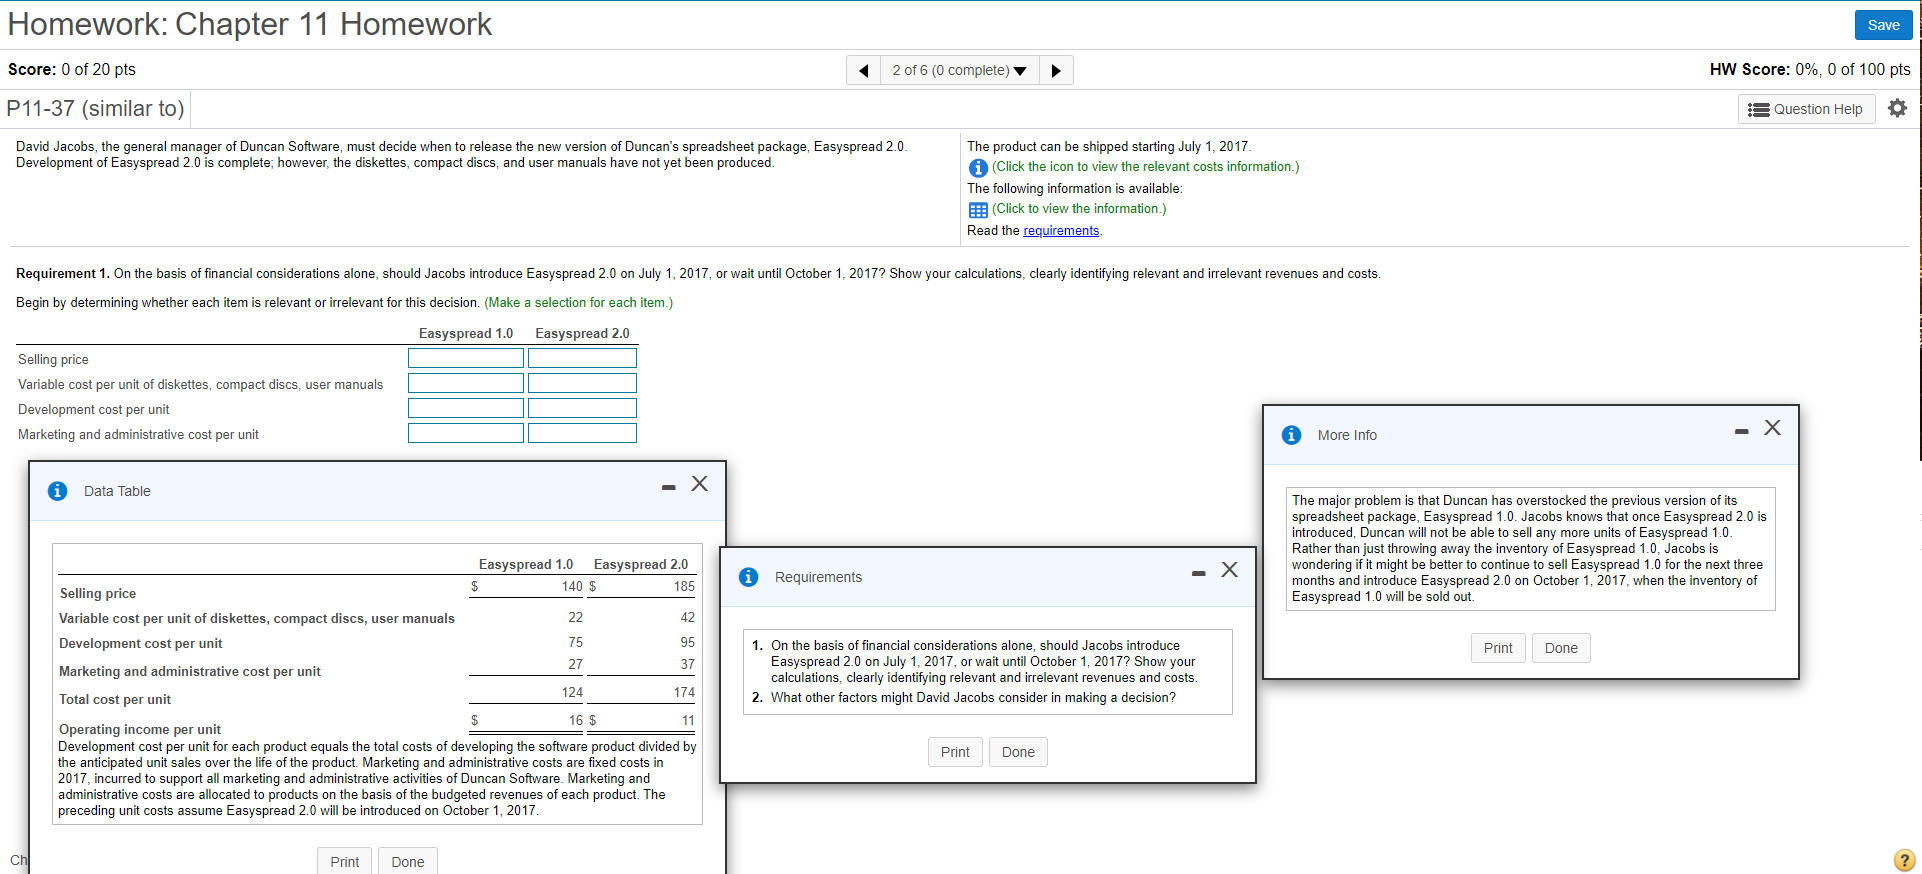Select Development cost Easyspread 1.0 dropdown

(466, 408)
